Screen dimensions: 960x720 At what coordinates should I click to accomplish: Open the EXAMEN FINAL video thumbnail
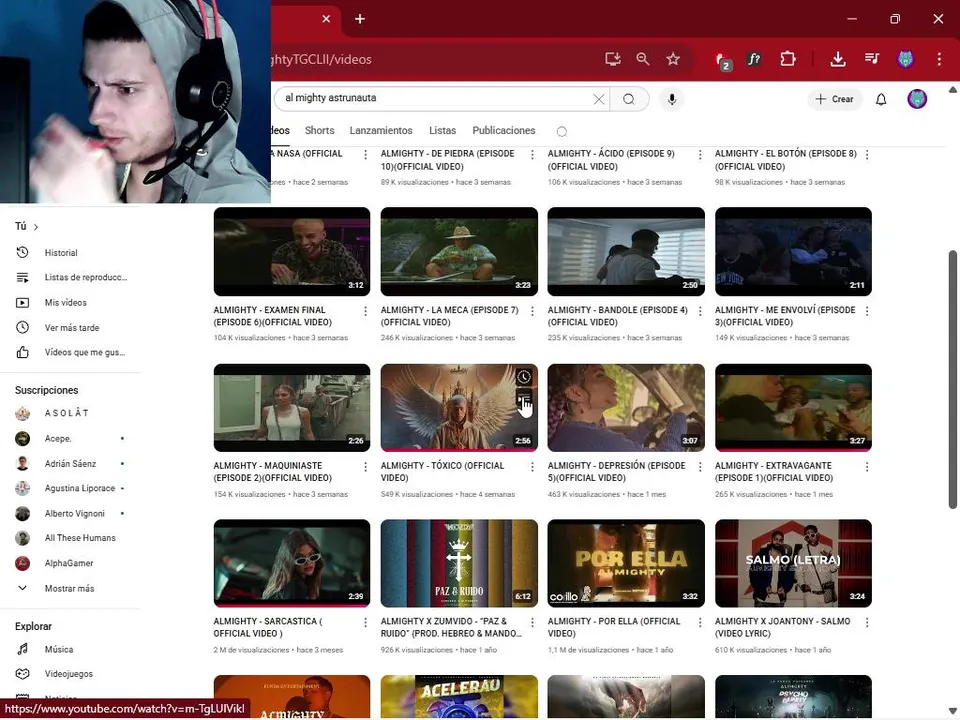tap(292, 251)
